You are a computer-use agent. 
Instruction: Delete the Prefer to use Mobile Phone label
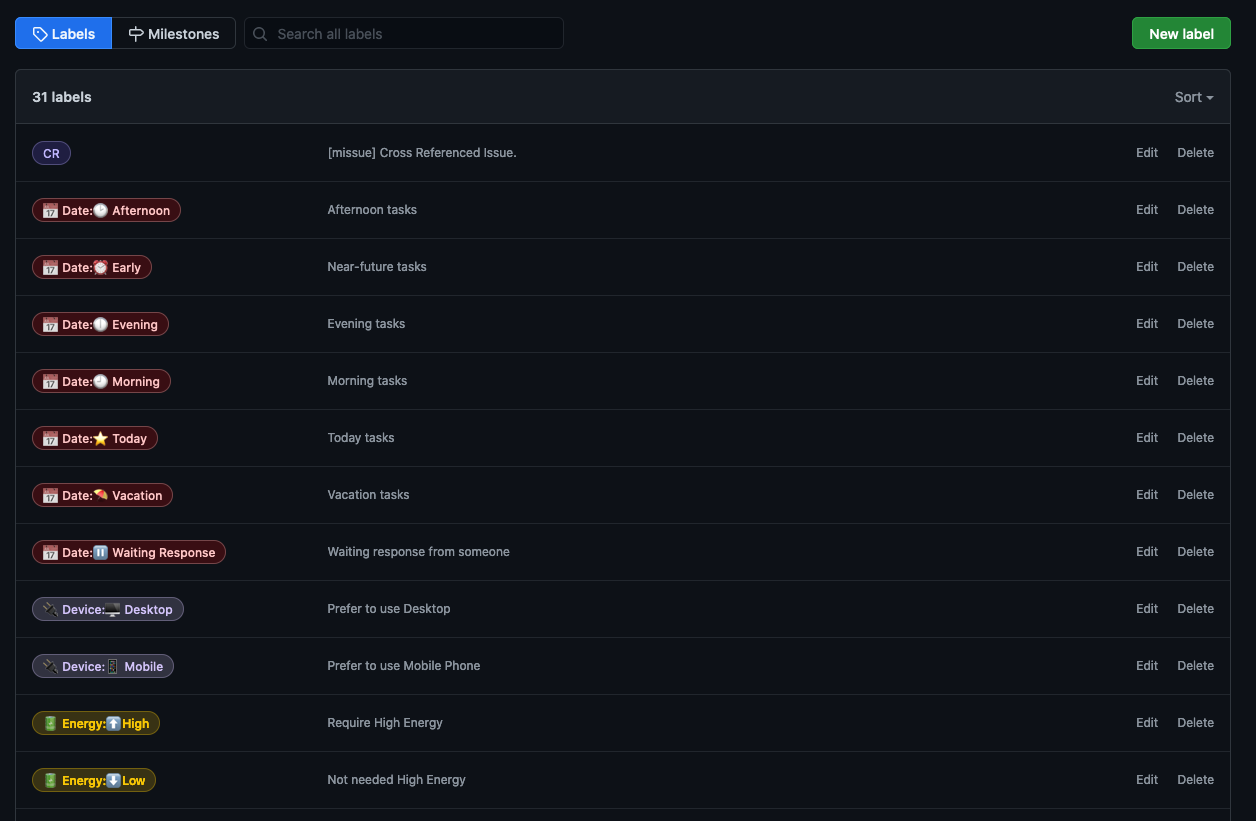(1195, 666)
